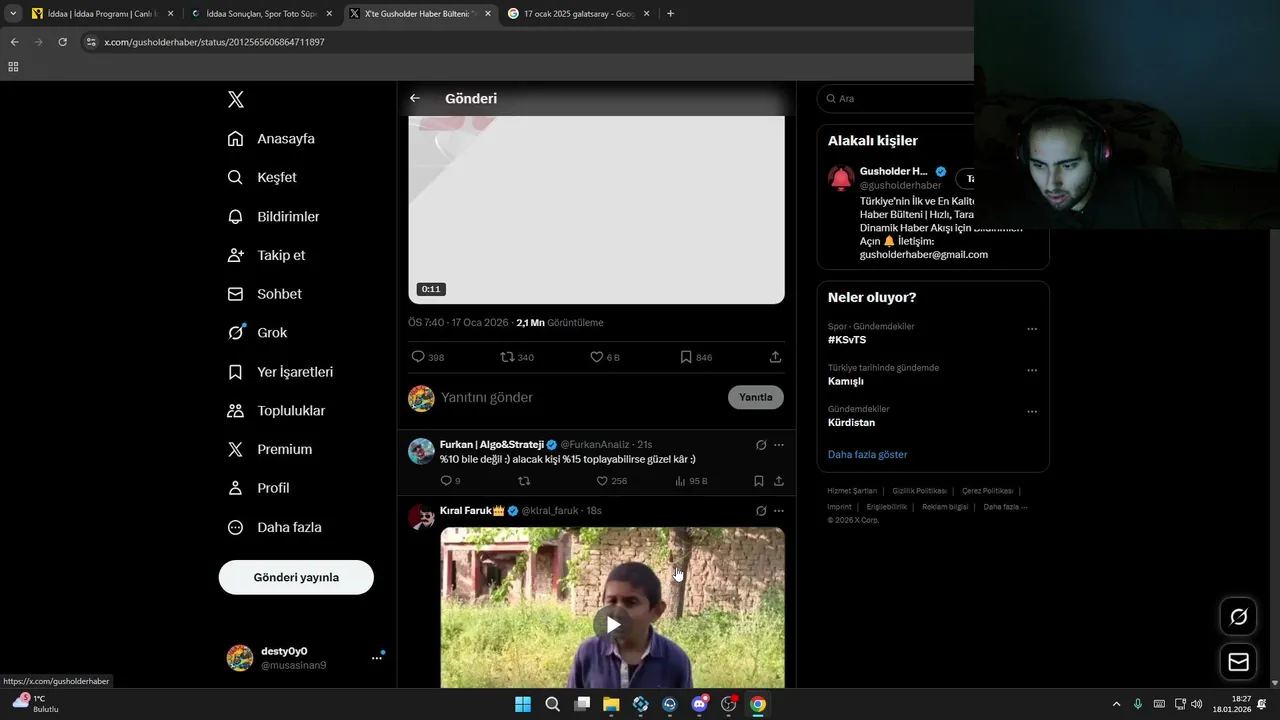Bookmark the main post with 846 count
This screenshot has height=720, width=1280.
(x=696, y=357)
